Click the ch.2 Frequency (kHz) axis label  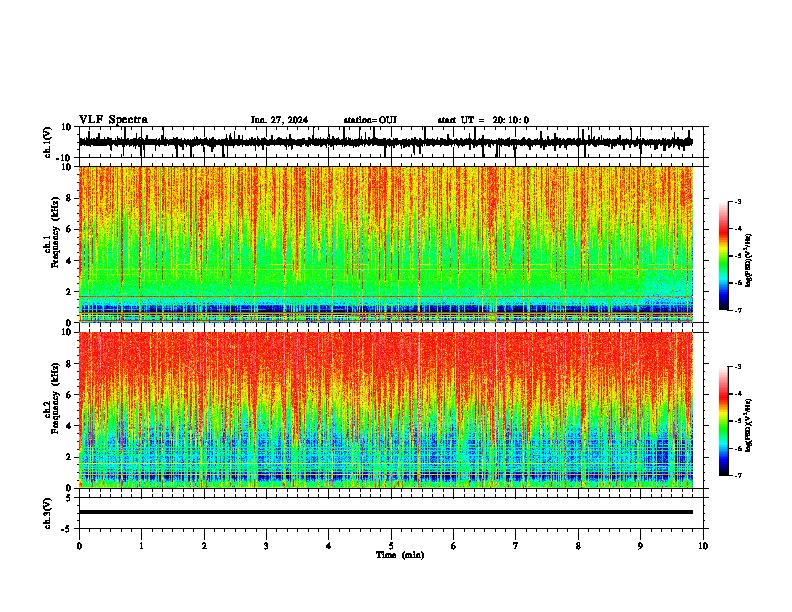tap(52, 398)
